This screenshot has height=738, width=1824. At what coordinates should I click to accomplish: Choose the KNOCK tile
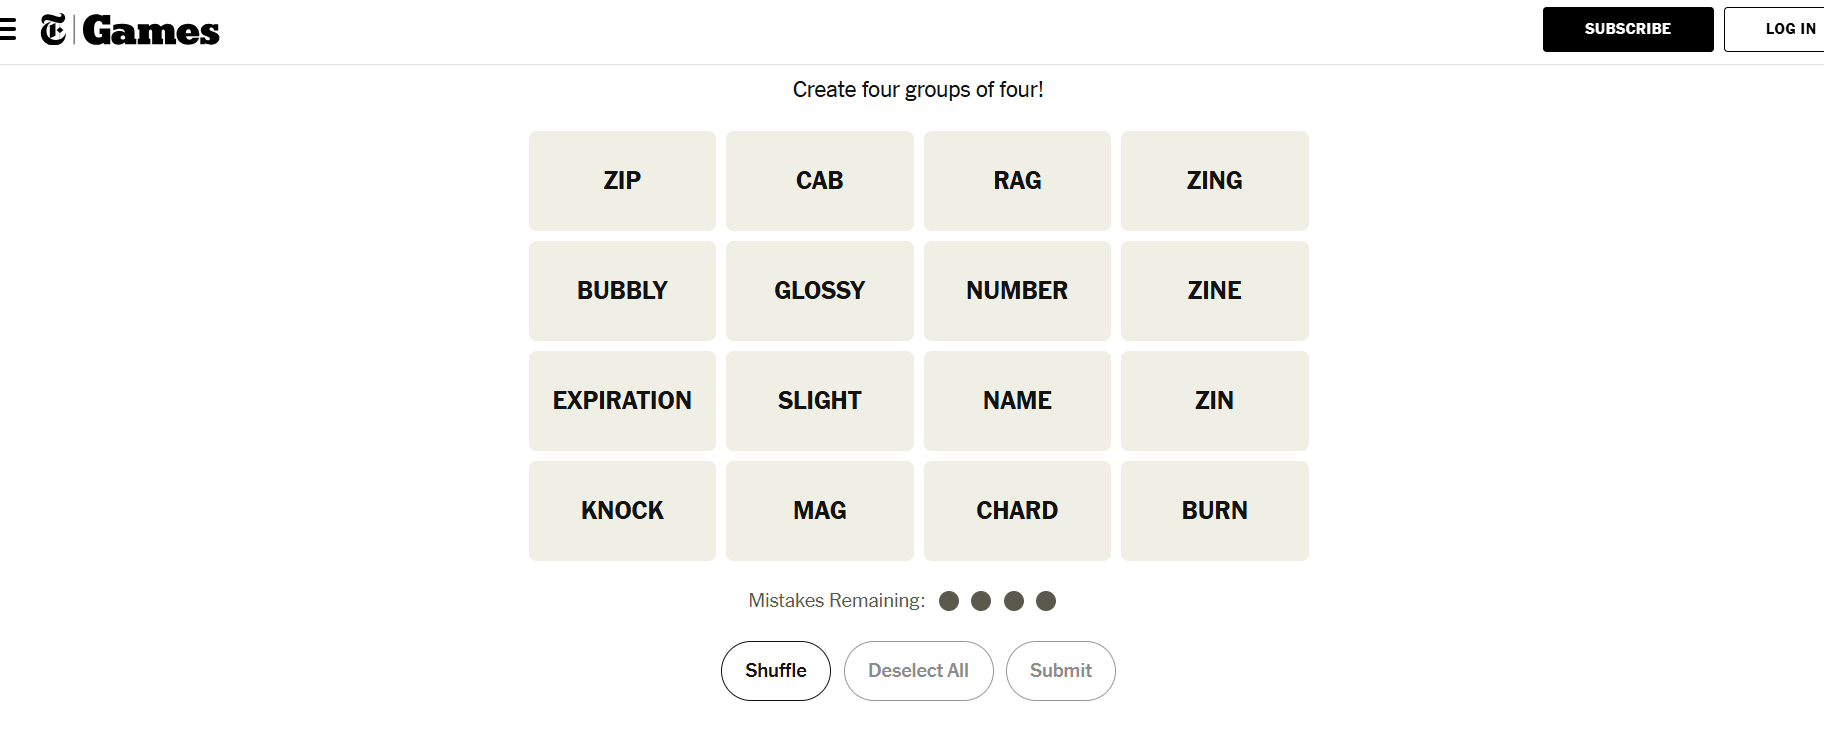pyautogui.click(x=622, y=511)
